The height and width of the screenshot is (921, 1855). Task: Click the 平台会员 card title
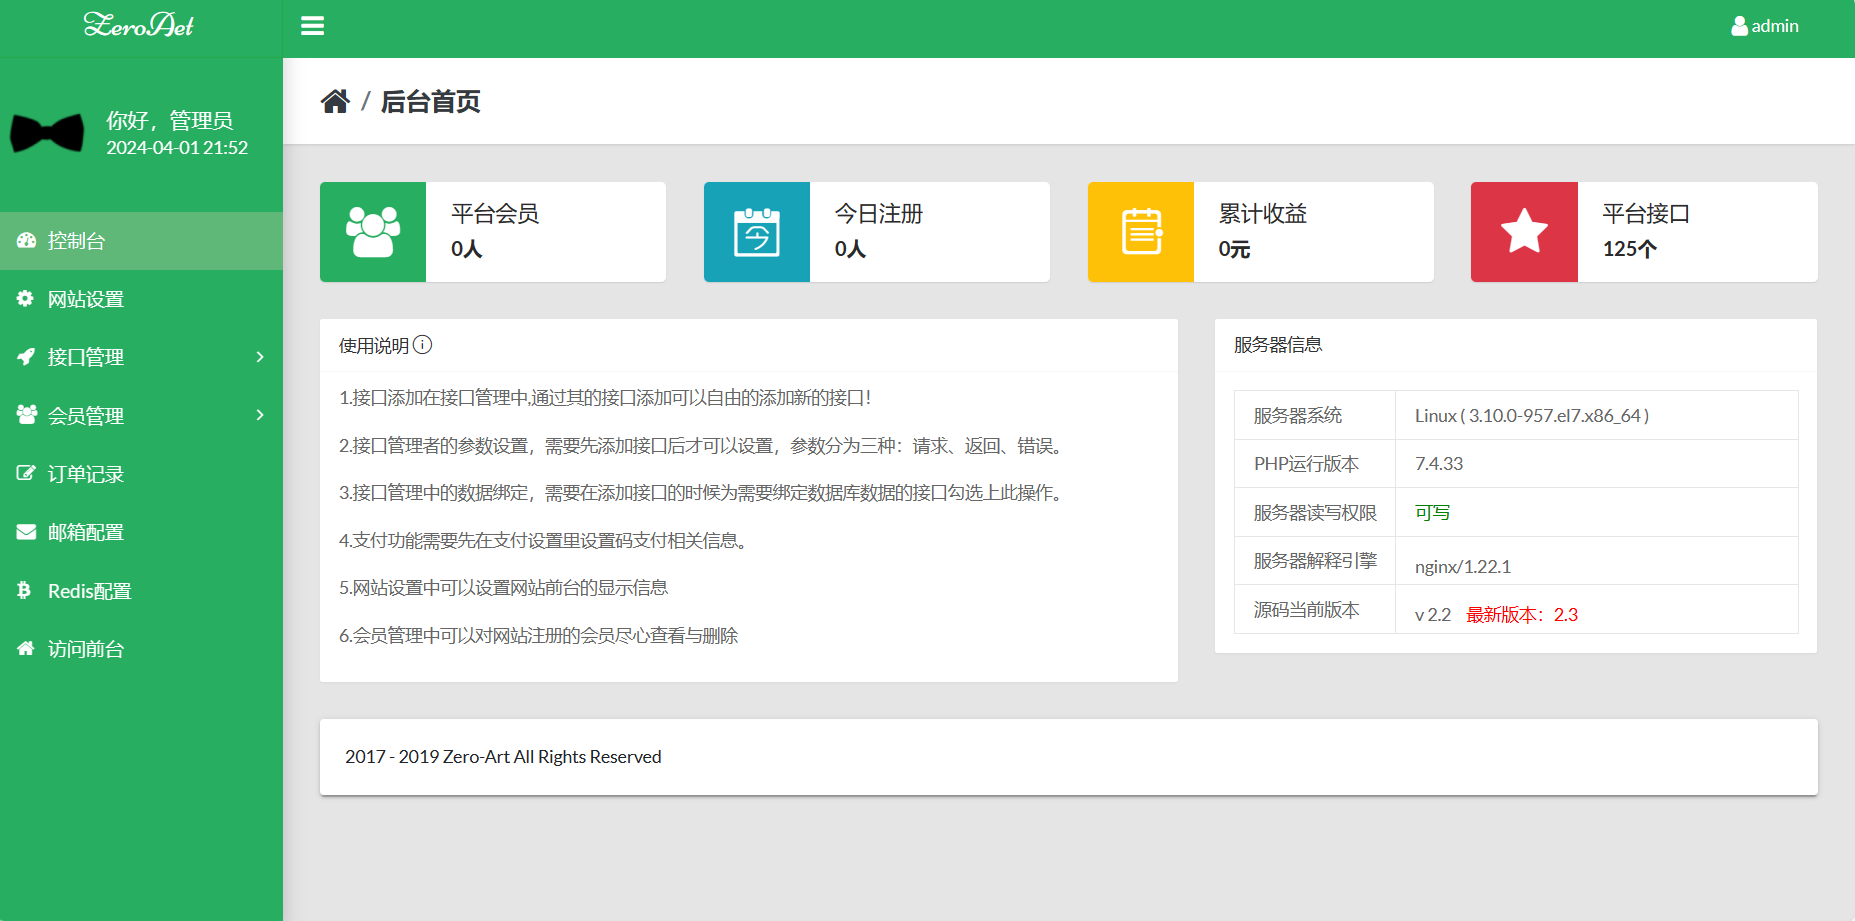coord(495,213)
